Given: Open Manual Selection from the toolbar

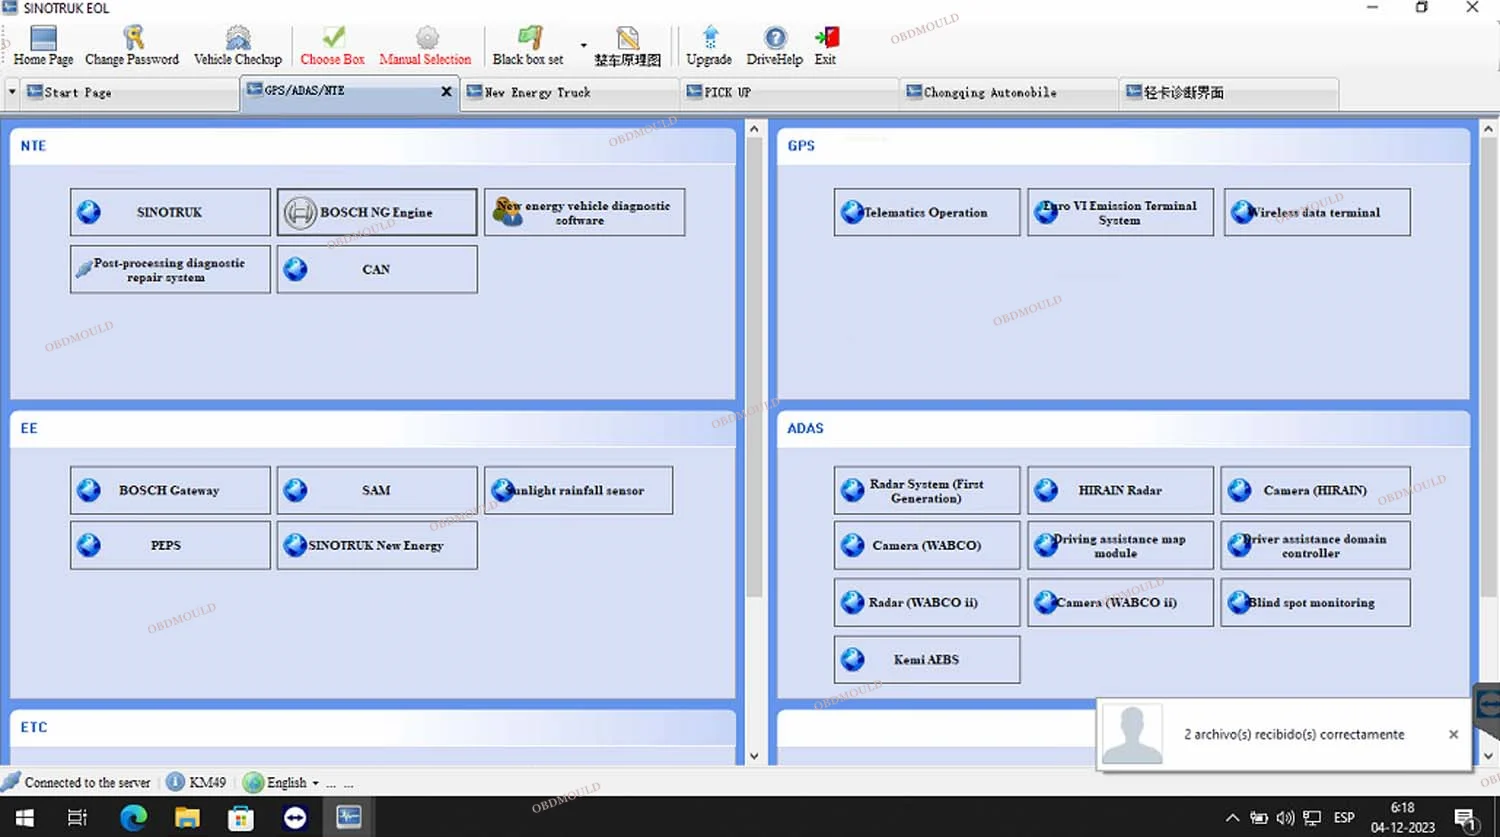Looking at the screenshot, I should [x=425, y=46].
